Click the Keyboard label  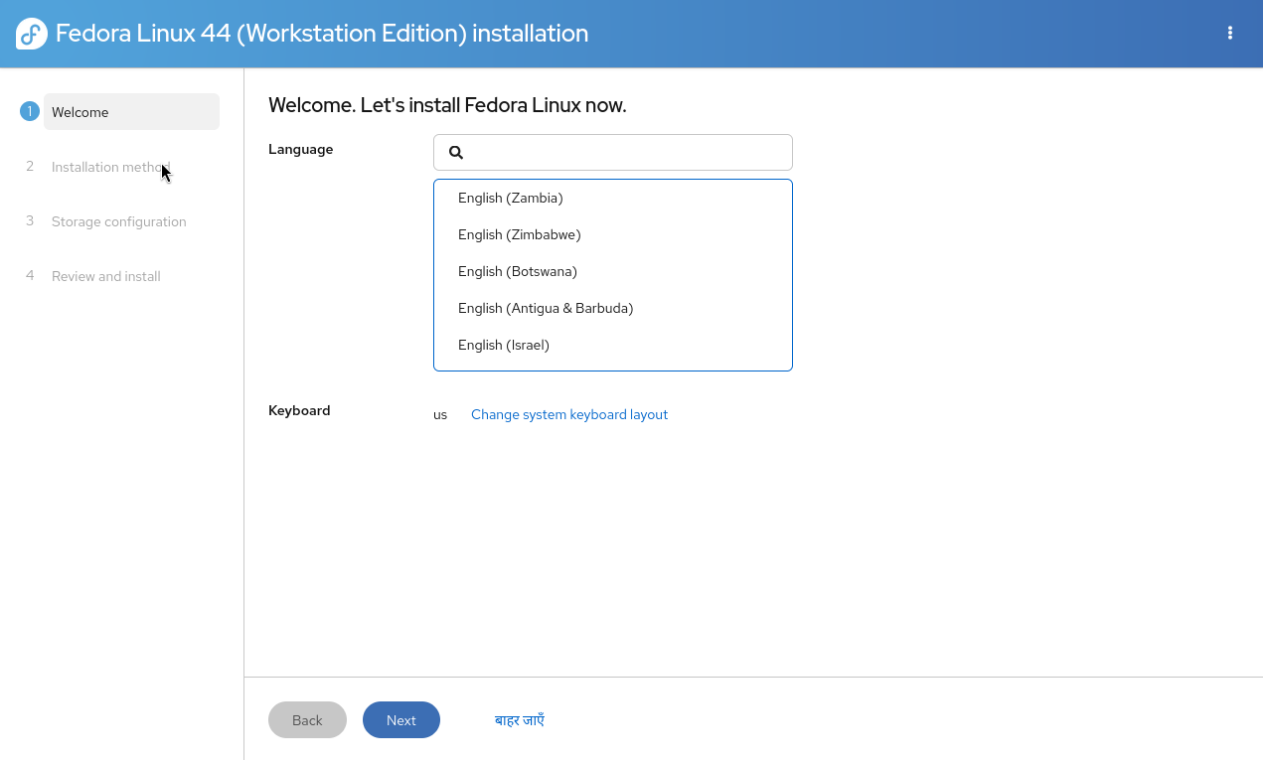click(299, 410)
